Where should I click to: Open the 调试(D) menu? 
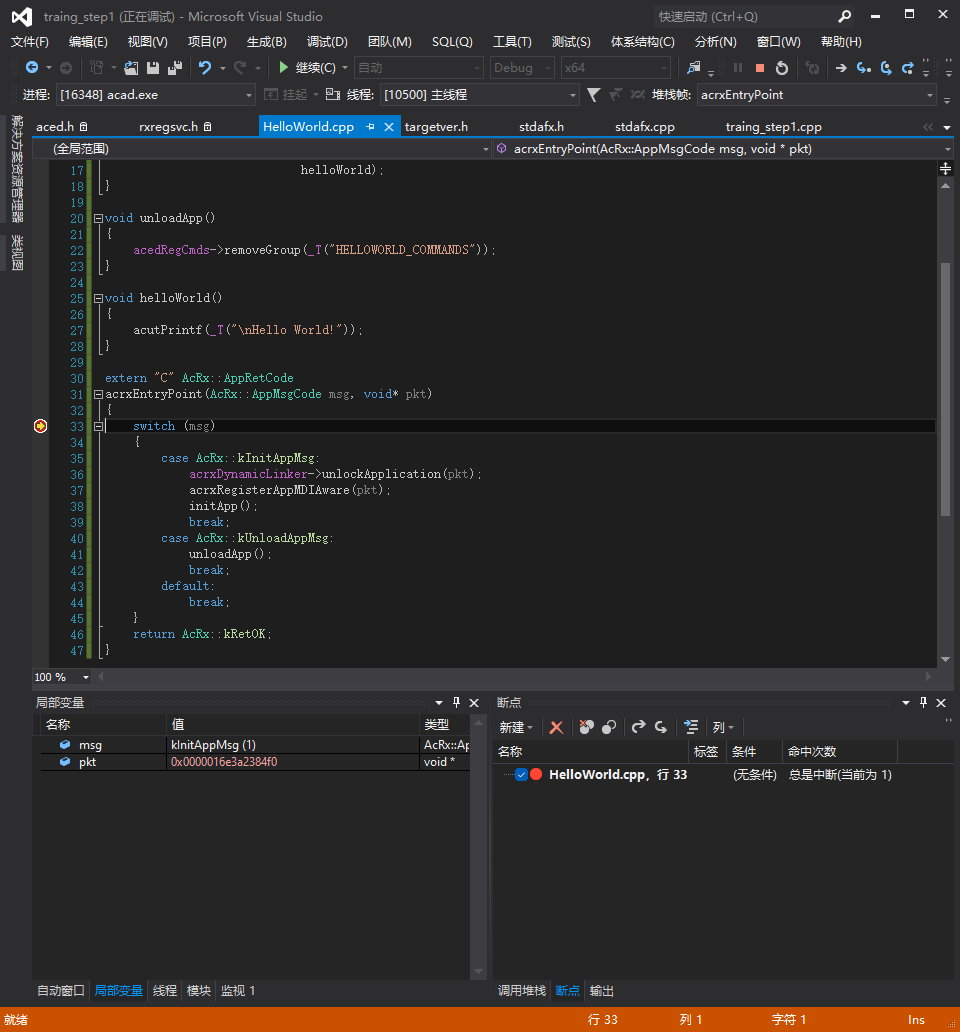tap(327, 42)
